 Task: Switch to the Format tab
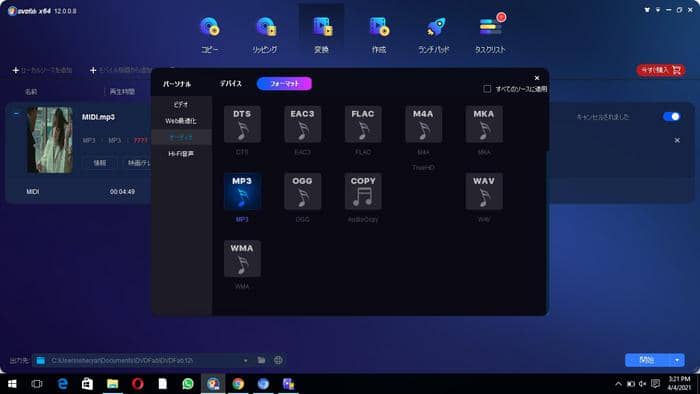point(284,83)
